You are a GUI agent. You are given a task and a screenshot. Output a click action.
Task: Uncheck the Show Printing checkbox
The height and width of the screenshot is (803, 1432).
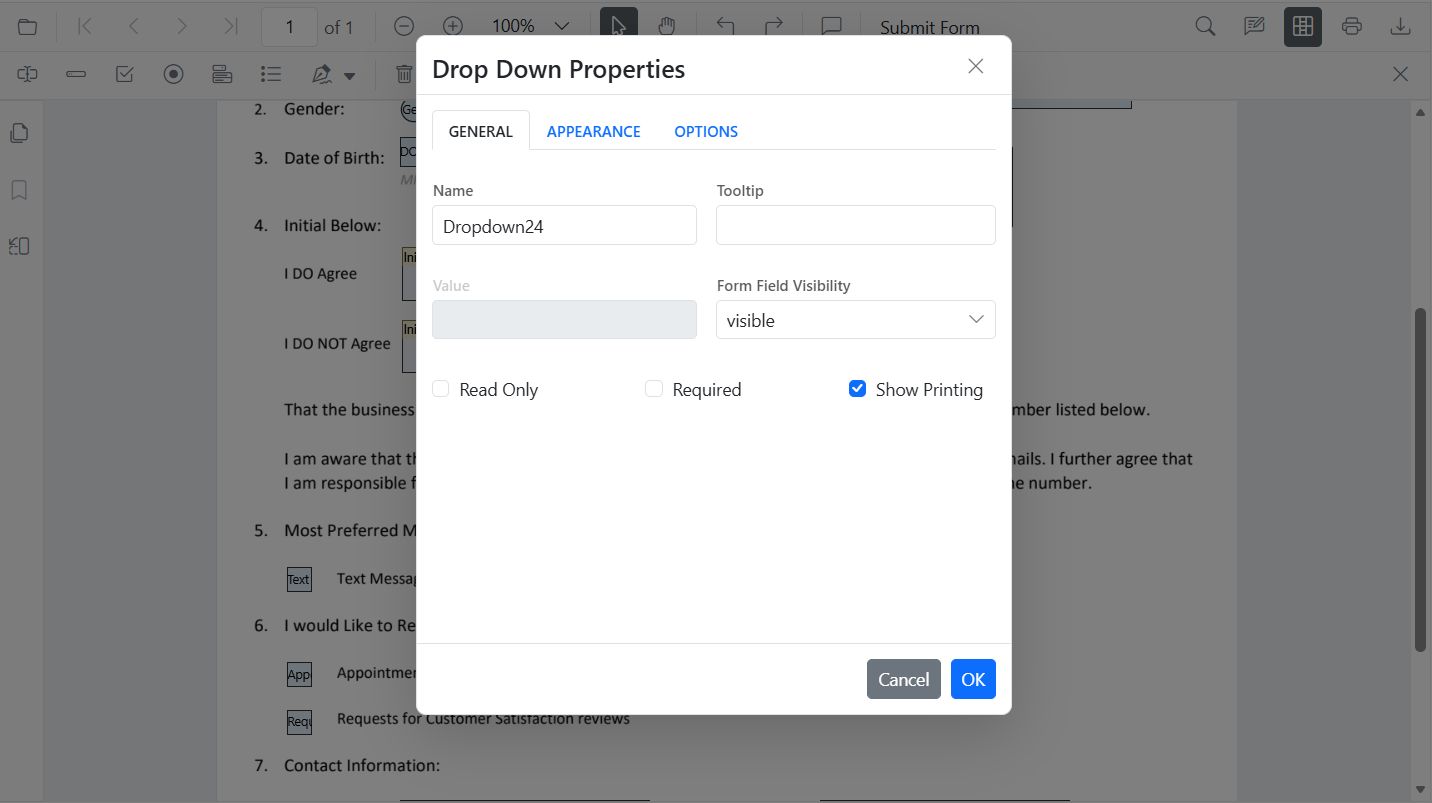pyautogui.click(x=857, y=389)
